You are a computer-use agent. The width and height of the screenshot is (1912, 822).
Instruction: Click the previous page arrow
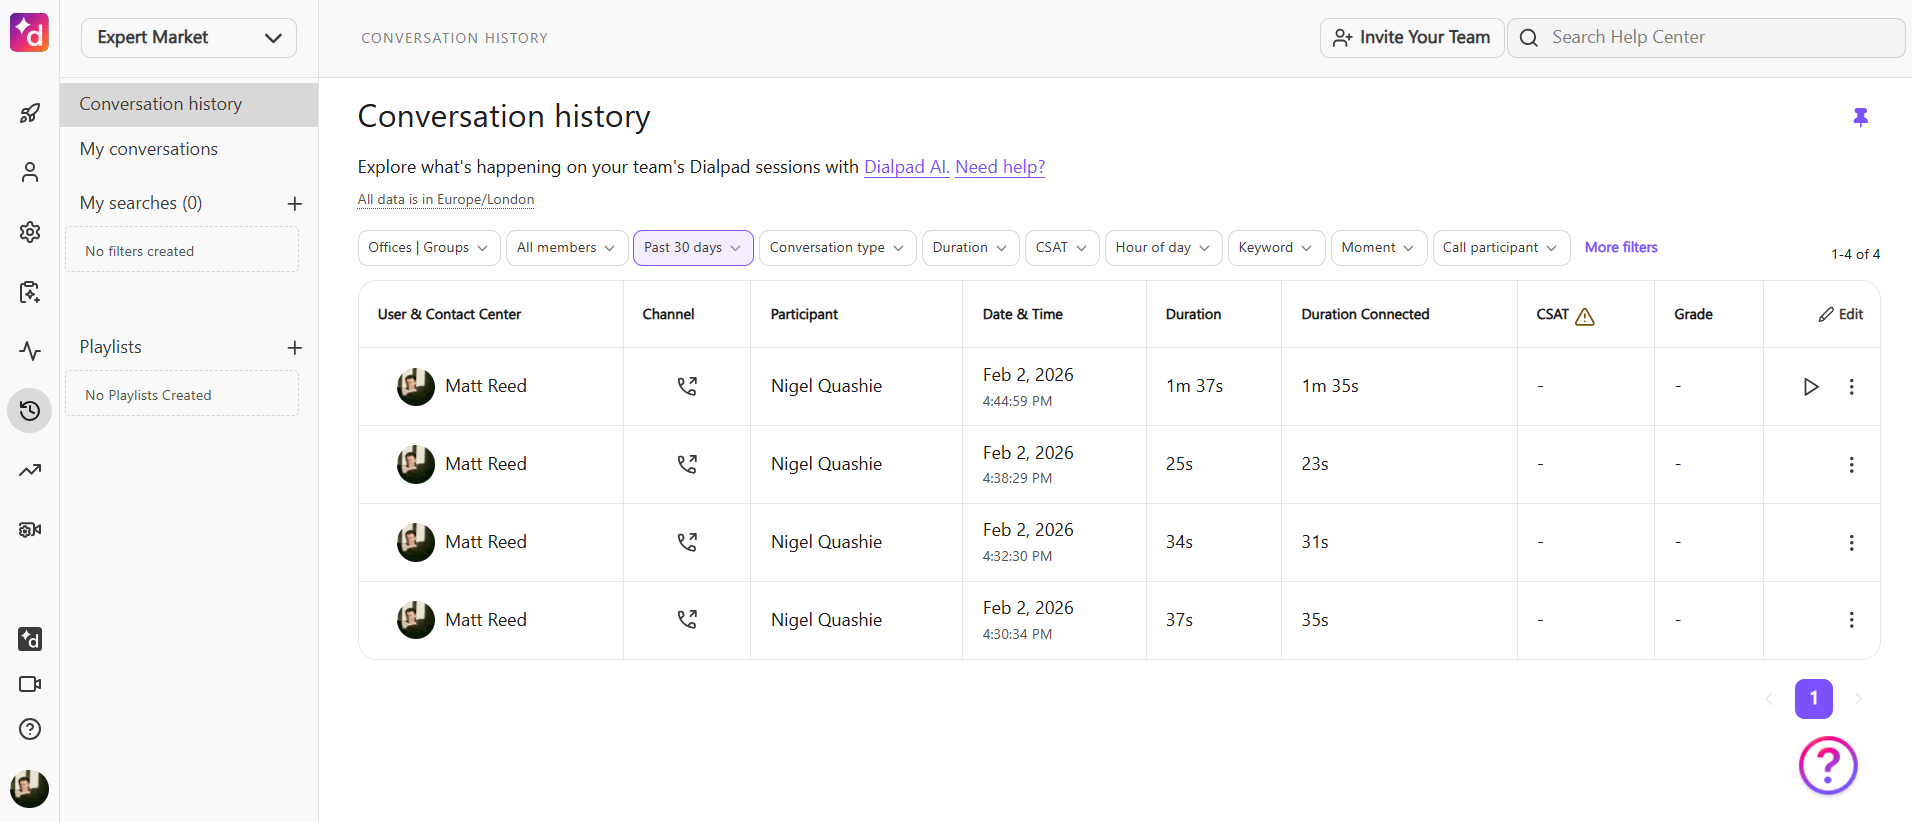[x=1769, y=699]
